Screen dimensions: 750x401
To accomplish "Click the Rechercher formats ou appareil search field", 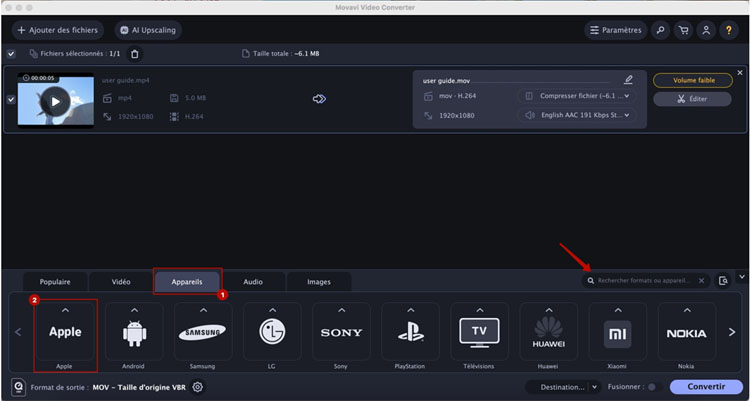I will tap(645, 281).
